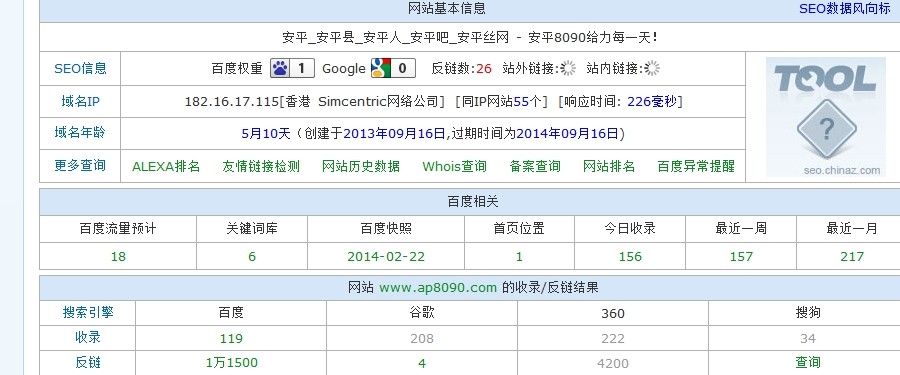Screen dimensions: 900x375
Task: Click the www.ap8090.com site link
Action: pos(438,288)
